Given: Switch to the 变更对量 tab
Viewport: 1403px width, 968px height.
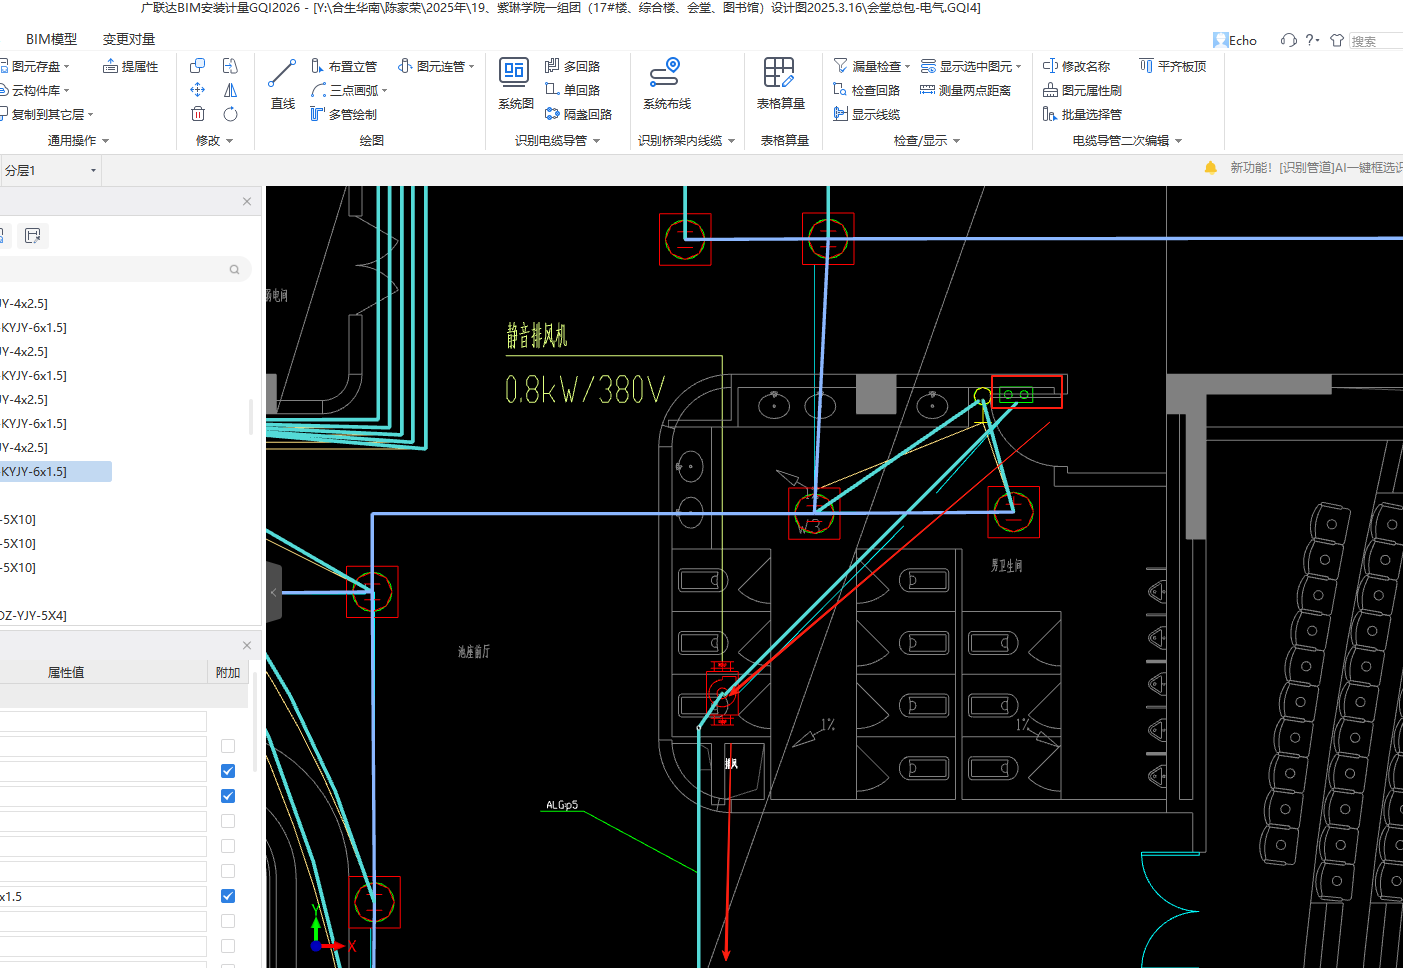Looking at the screenshot, I should pos(129,39).
